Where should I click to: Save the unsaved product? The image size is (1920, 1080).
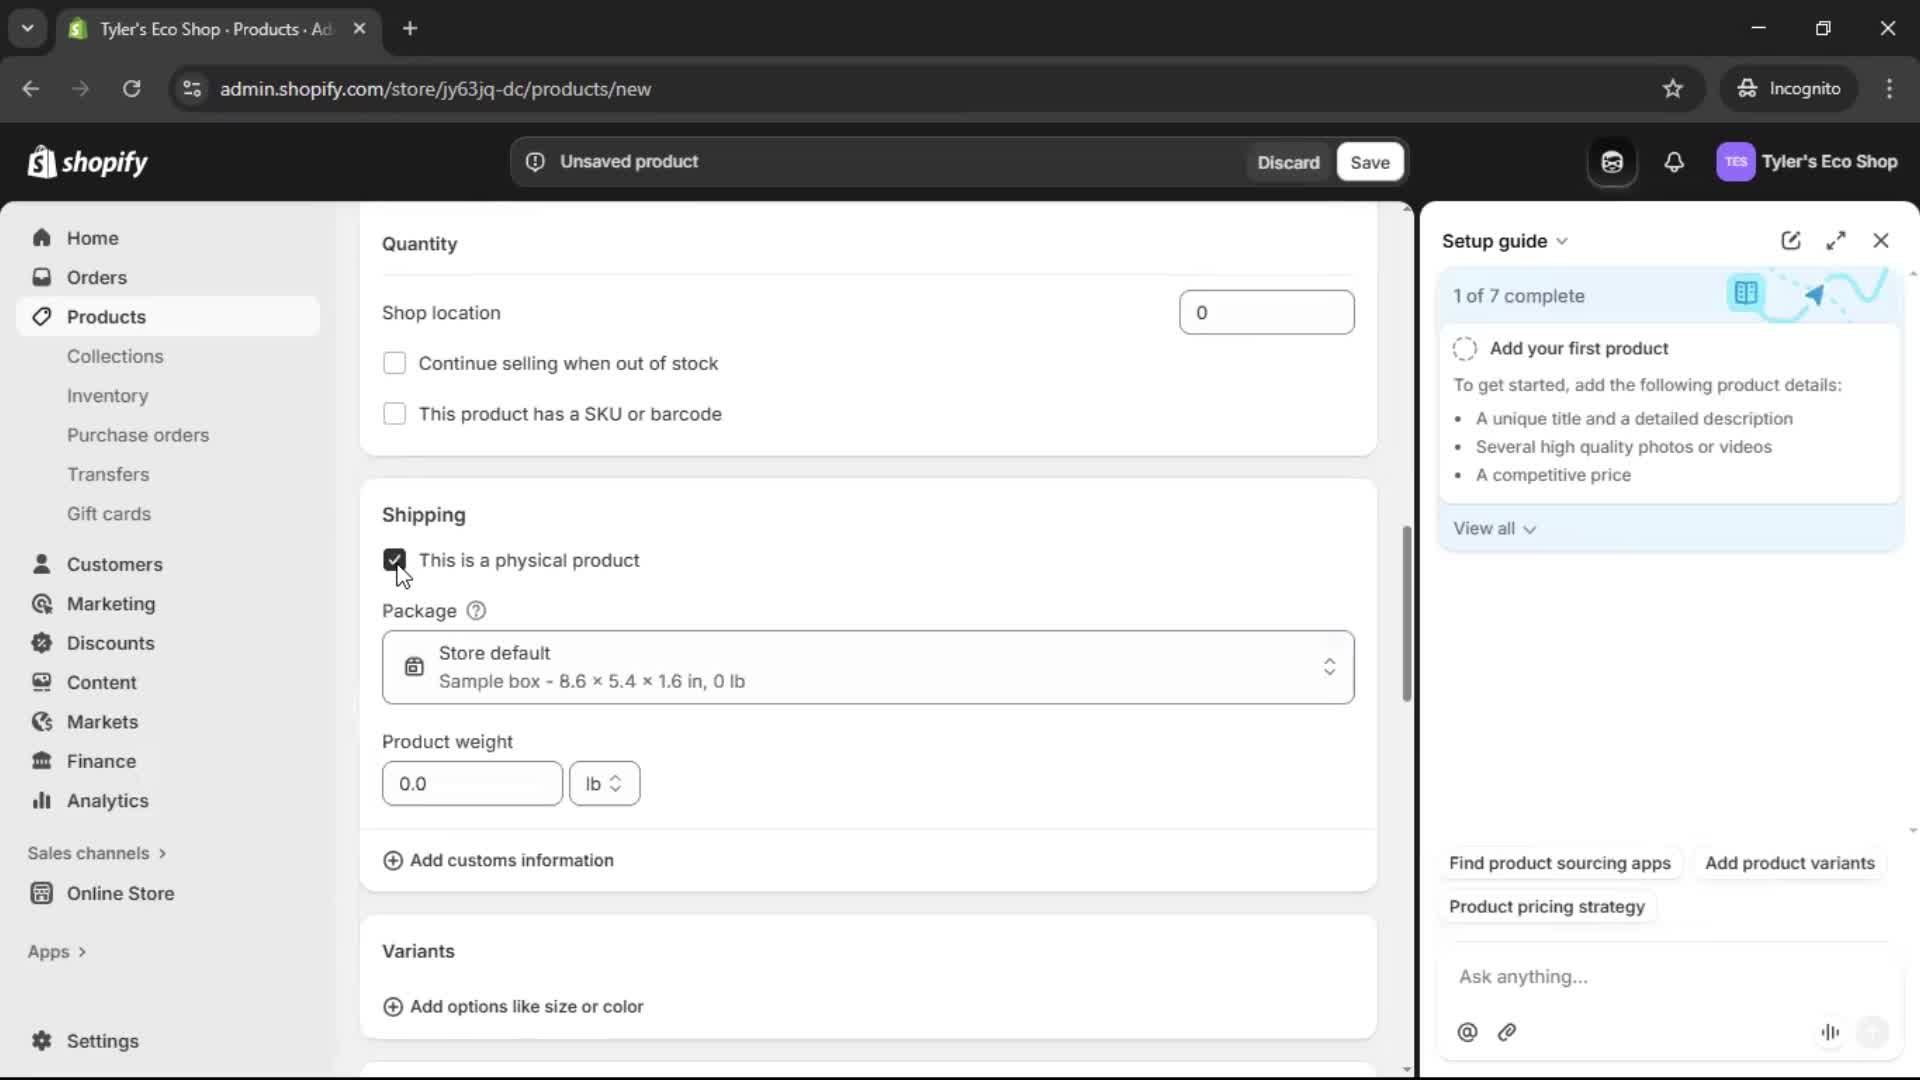pos(1369,162)
